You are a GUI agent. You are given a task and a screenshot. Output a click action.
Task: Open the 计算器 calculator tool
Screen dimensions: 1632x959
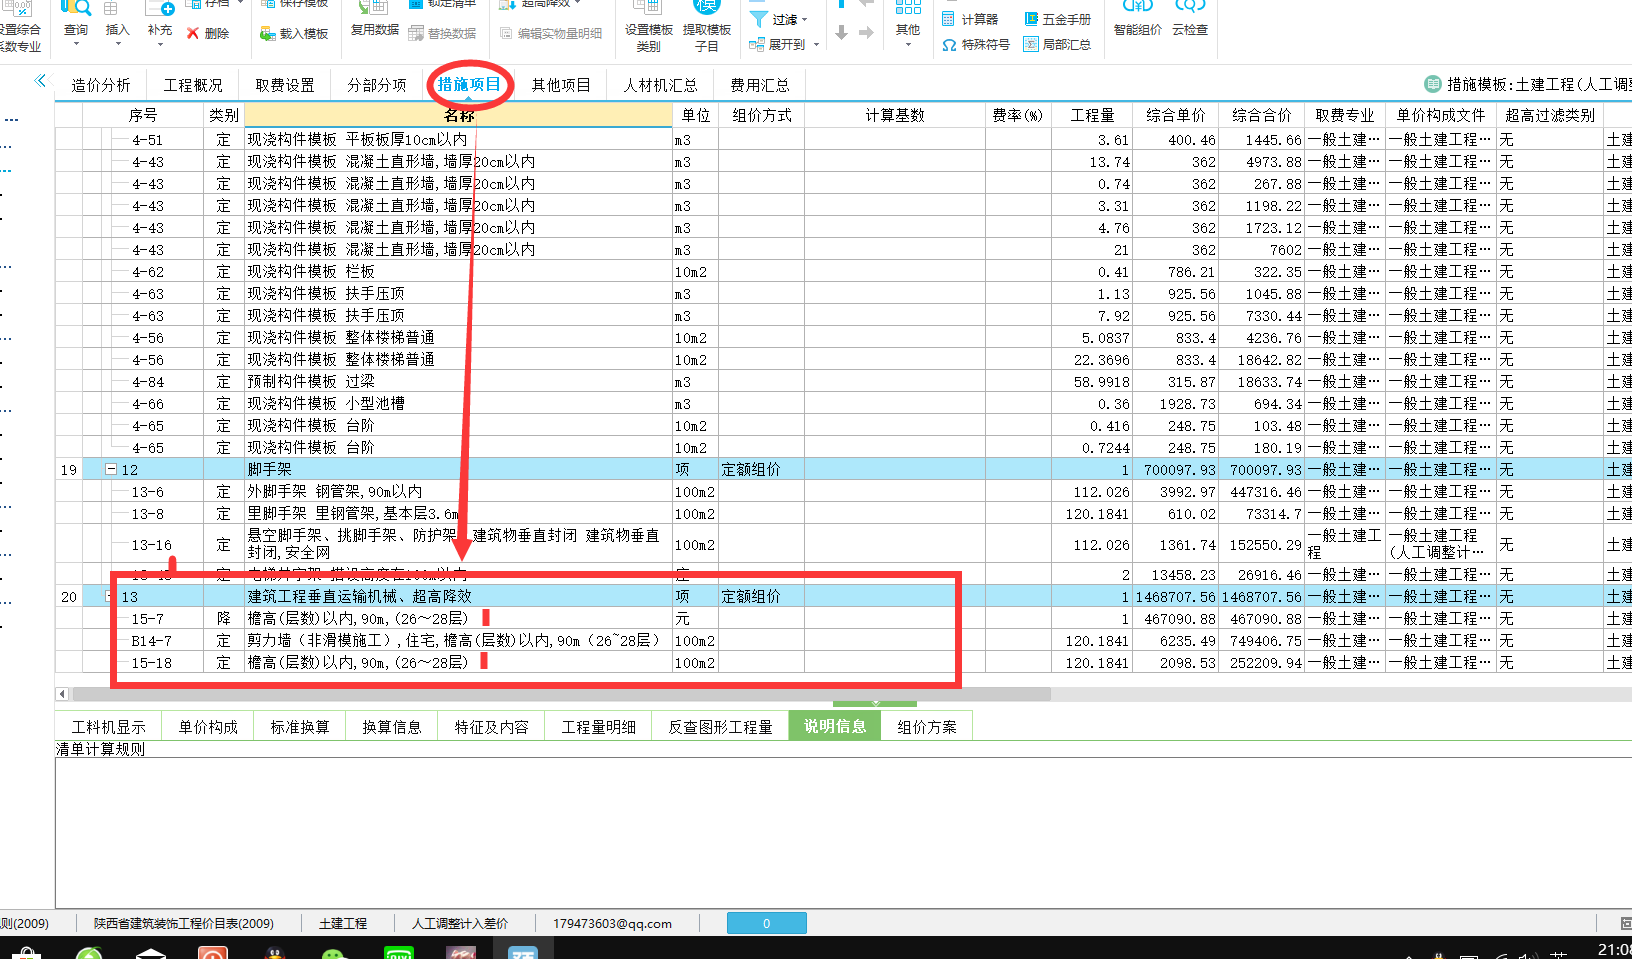[970, 19]
